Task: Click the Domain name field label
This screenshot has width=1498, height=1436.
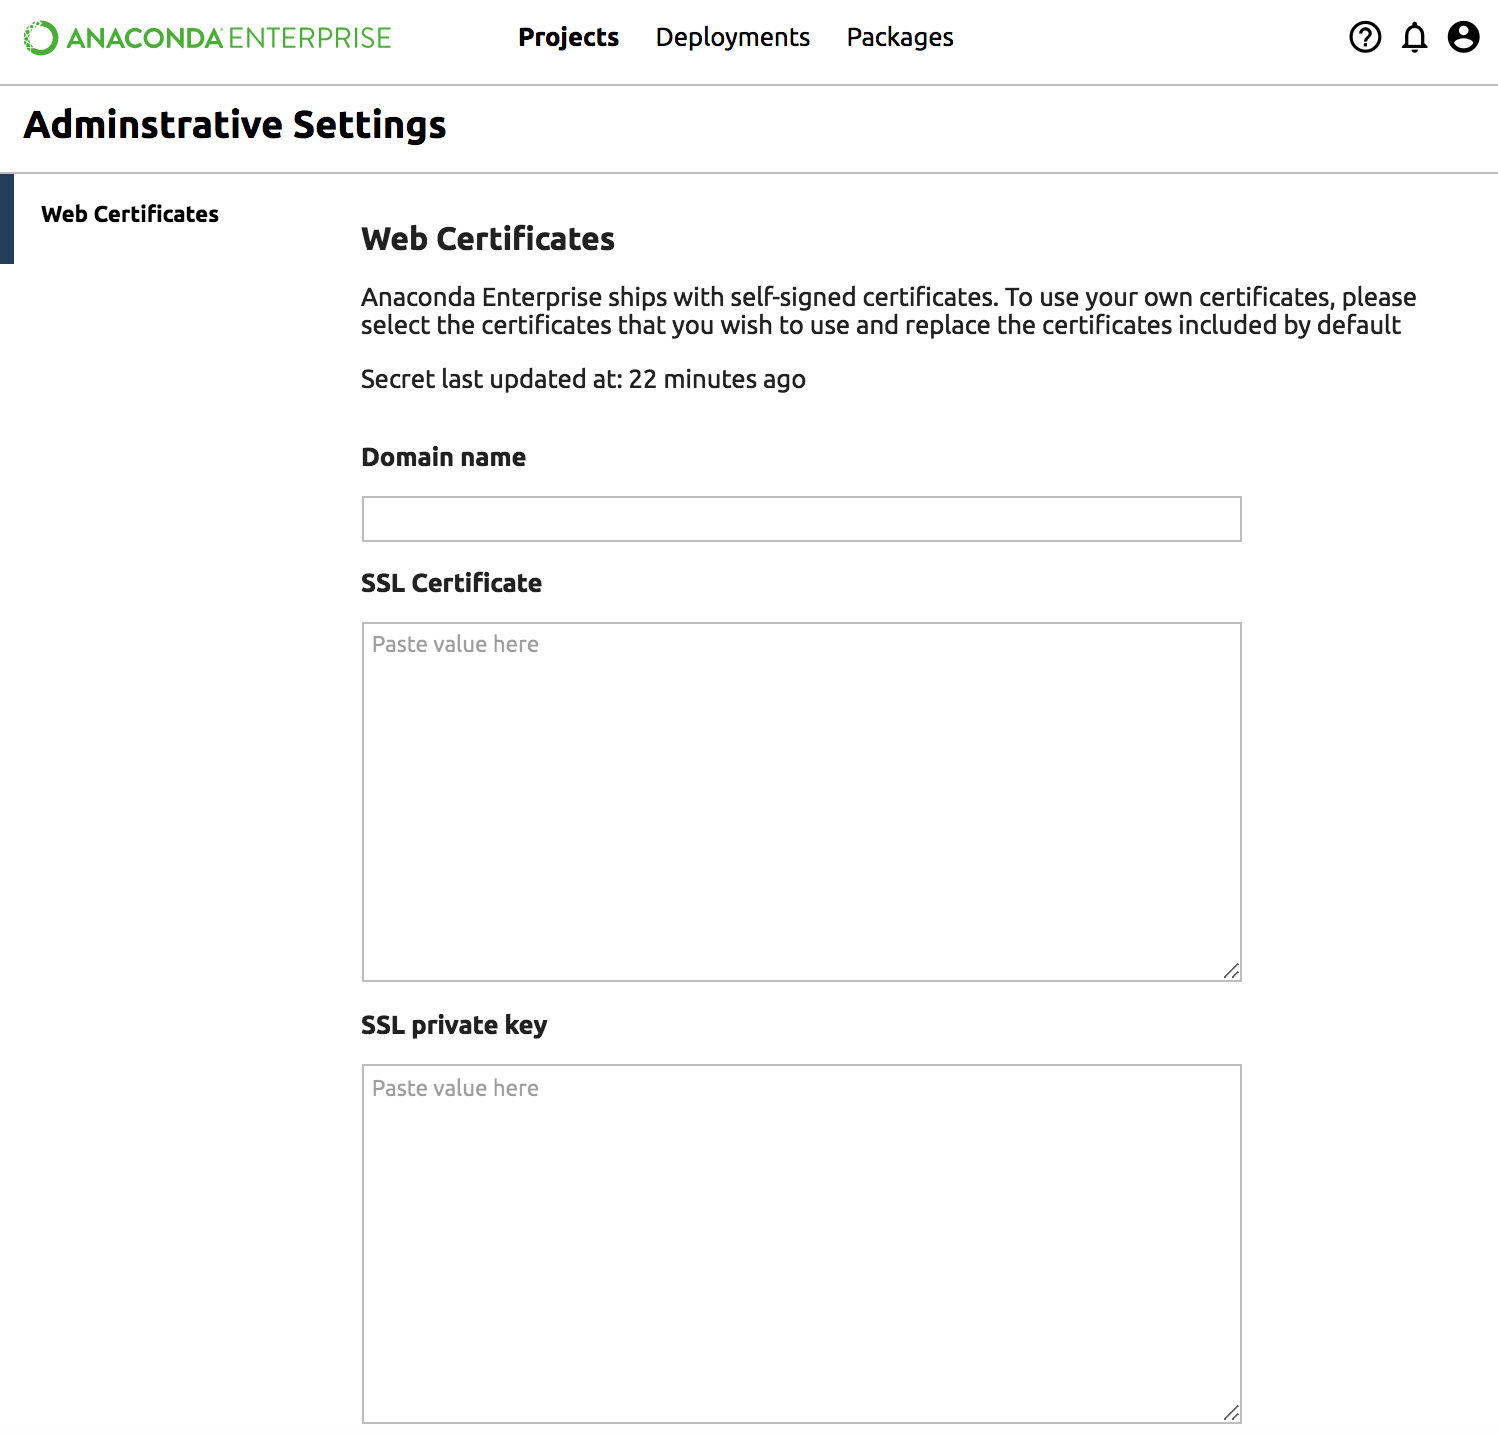Action: tap(443, 457)
